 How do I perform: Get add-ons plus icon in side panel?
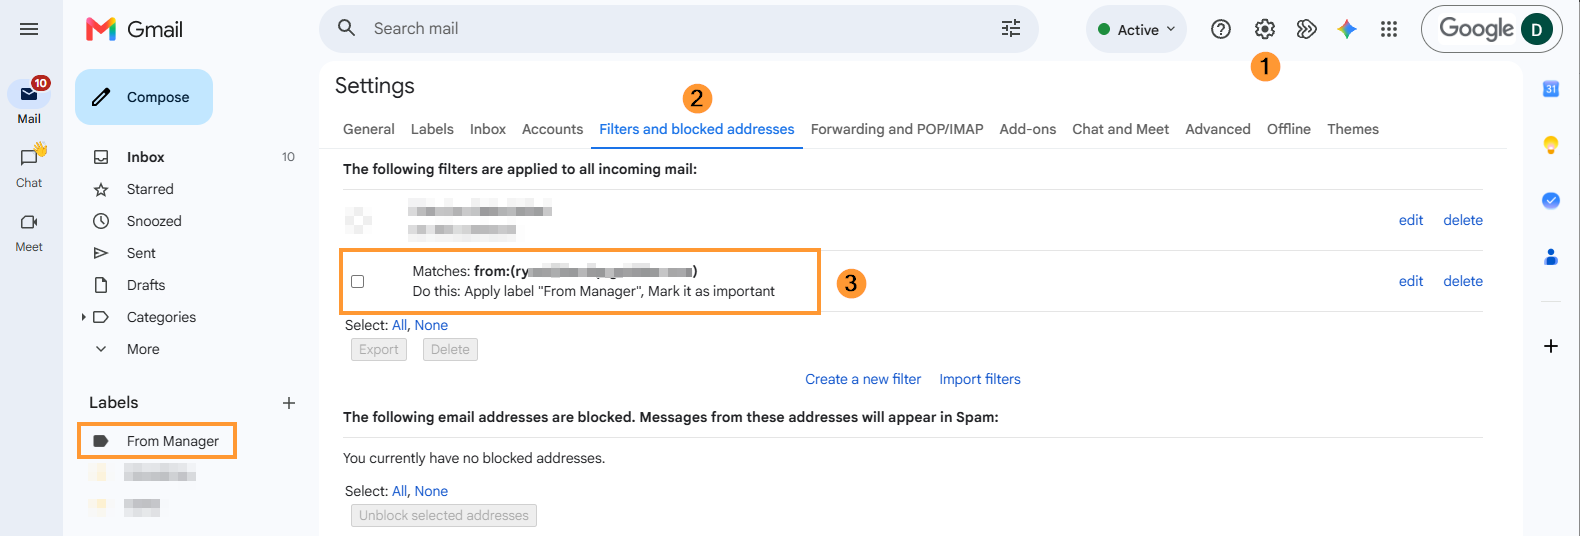[1551, 346]
